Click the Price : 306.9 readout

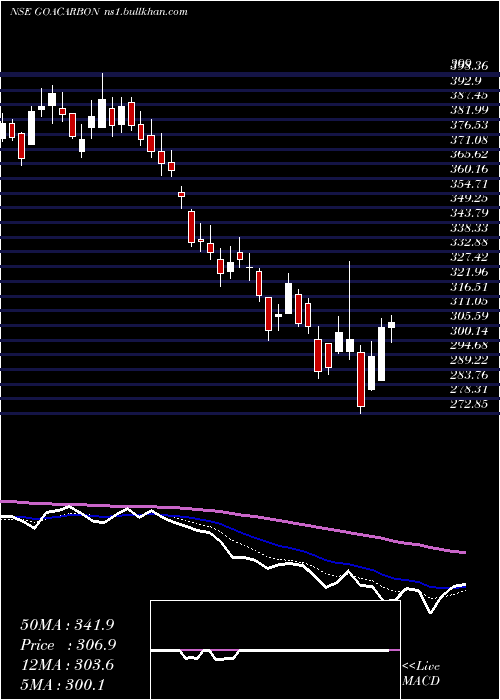(68, 645)
